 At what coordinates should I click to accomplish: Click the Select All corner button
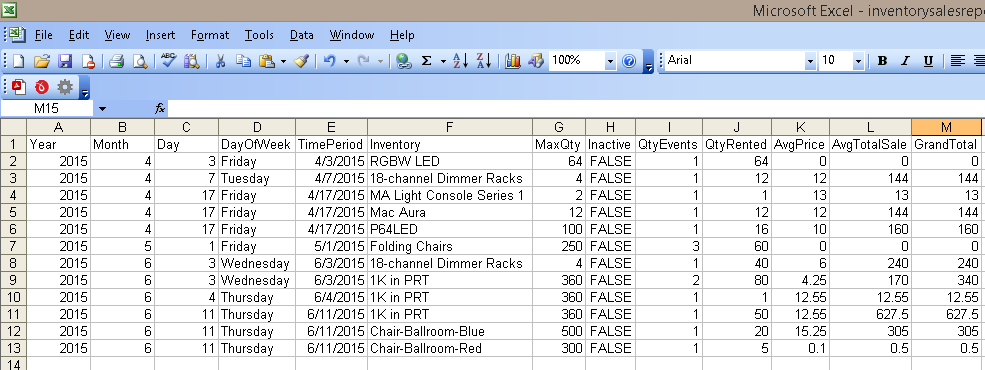(x=13, y=127)
